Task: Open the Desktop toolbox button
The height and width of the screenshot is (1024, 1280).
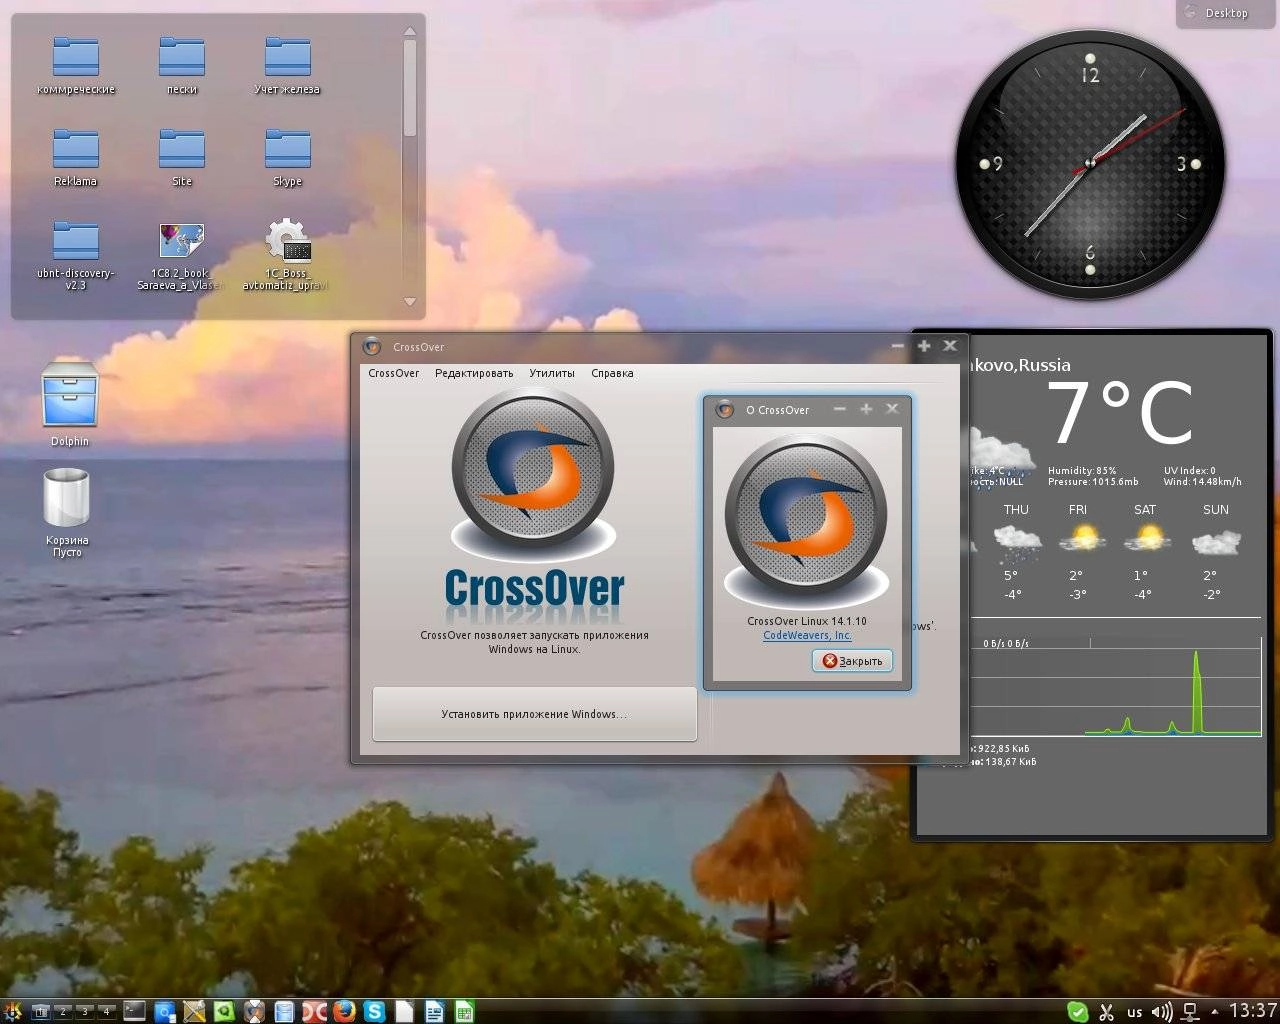Action: point(1227,13)
